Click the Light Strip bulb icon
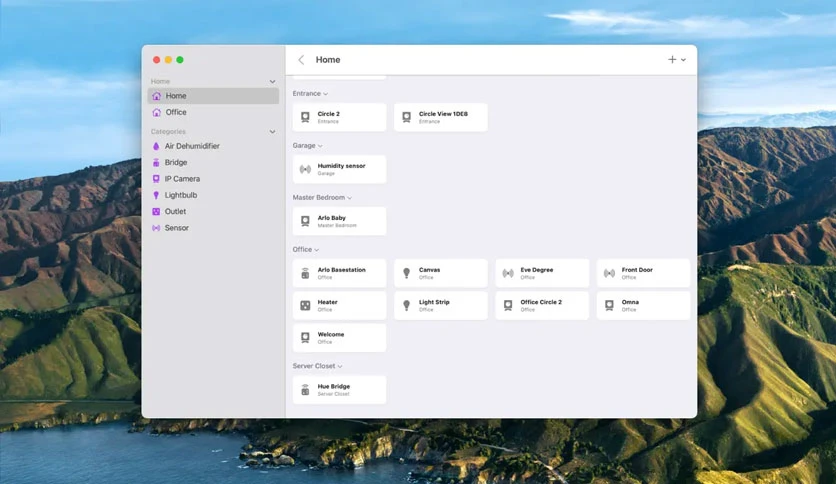Viewport: 836px width, 484px height. click(x=406, y=305)
